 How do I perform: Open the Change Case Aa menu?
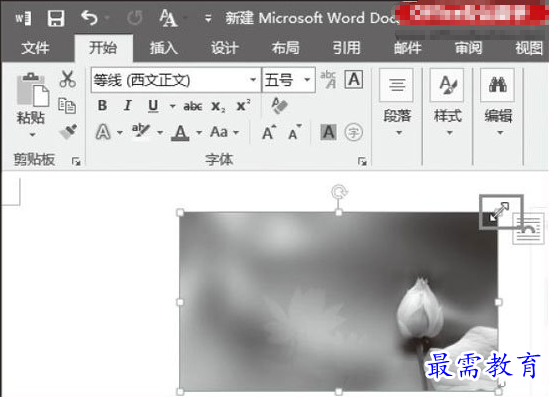coord(224,132)
